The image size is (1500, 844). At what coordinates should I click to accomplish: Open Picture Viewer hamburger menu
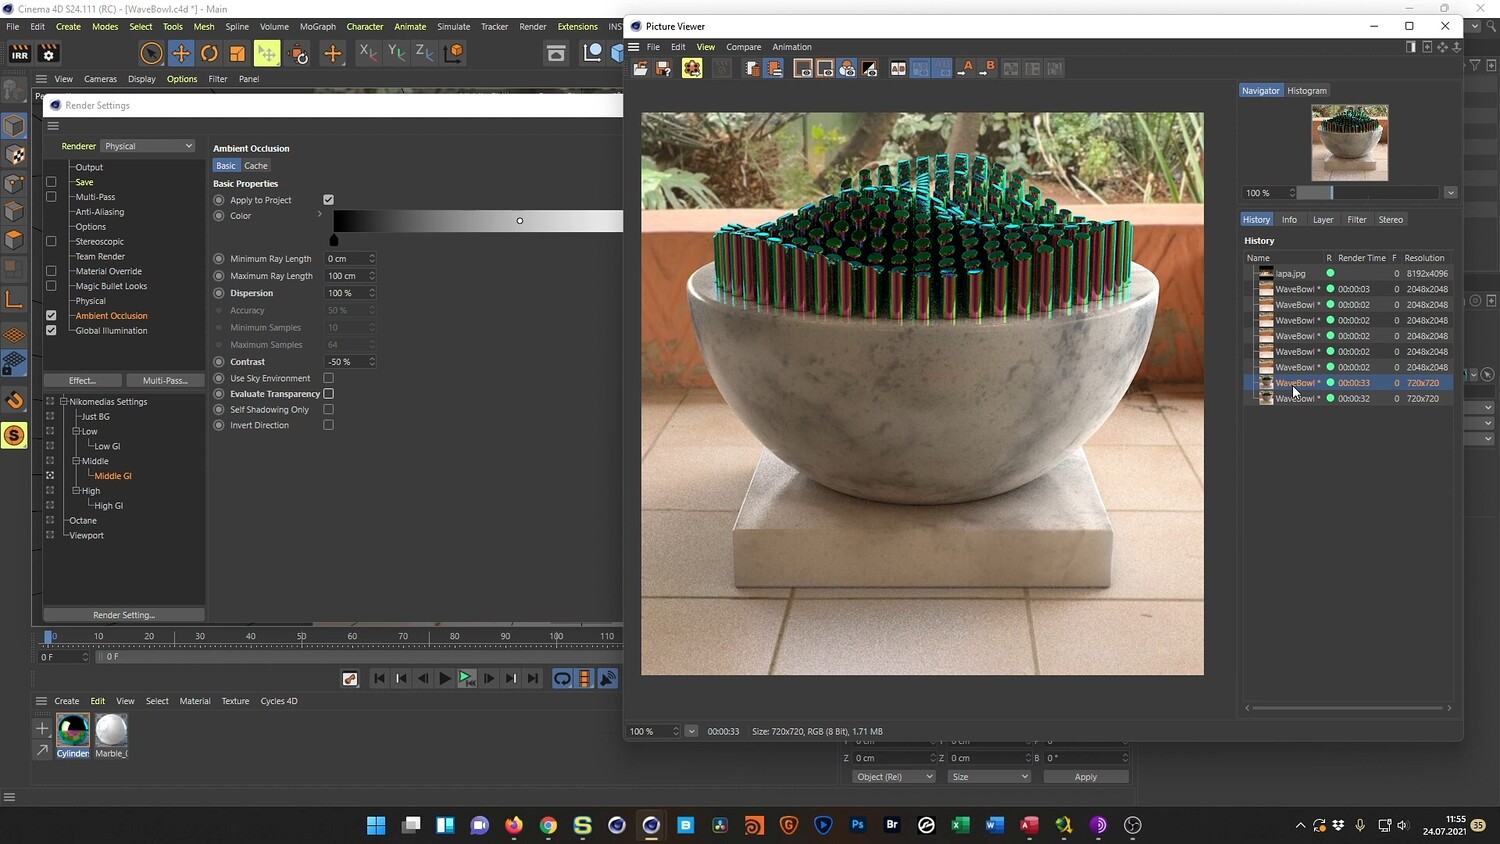coord(634,47)
